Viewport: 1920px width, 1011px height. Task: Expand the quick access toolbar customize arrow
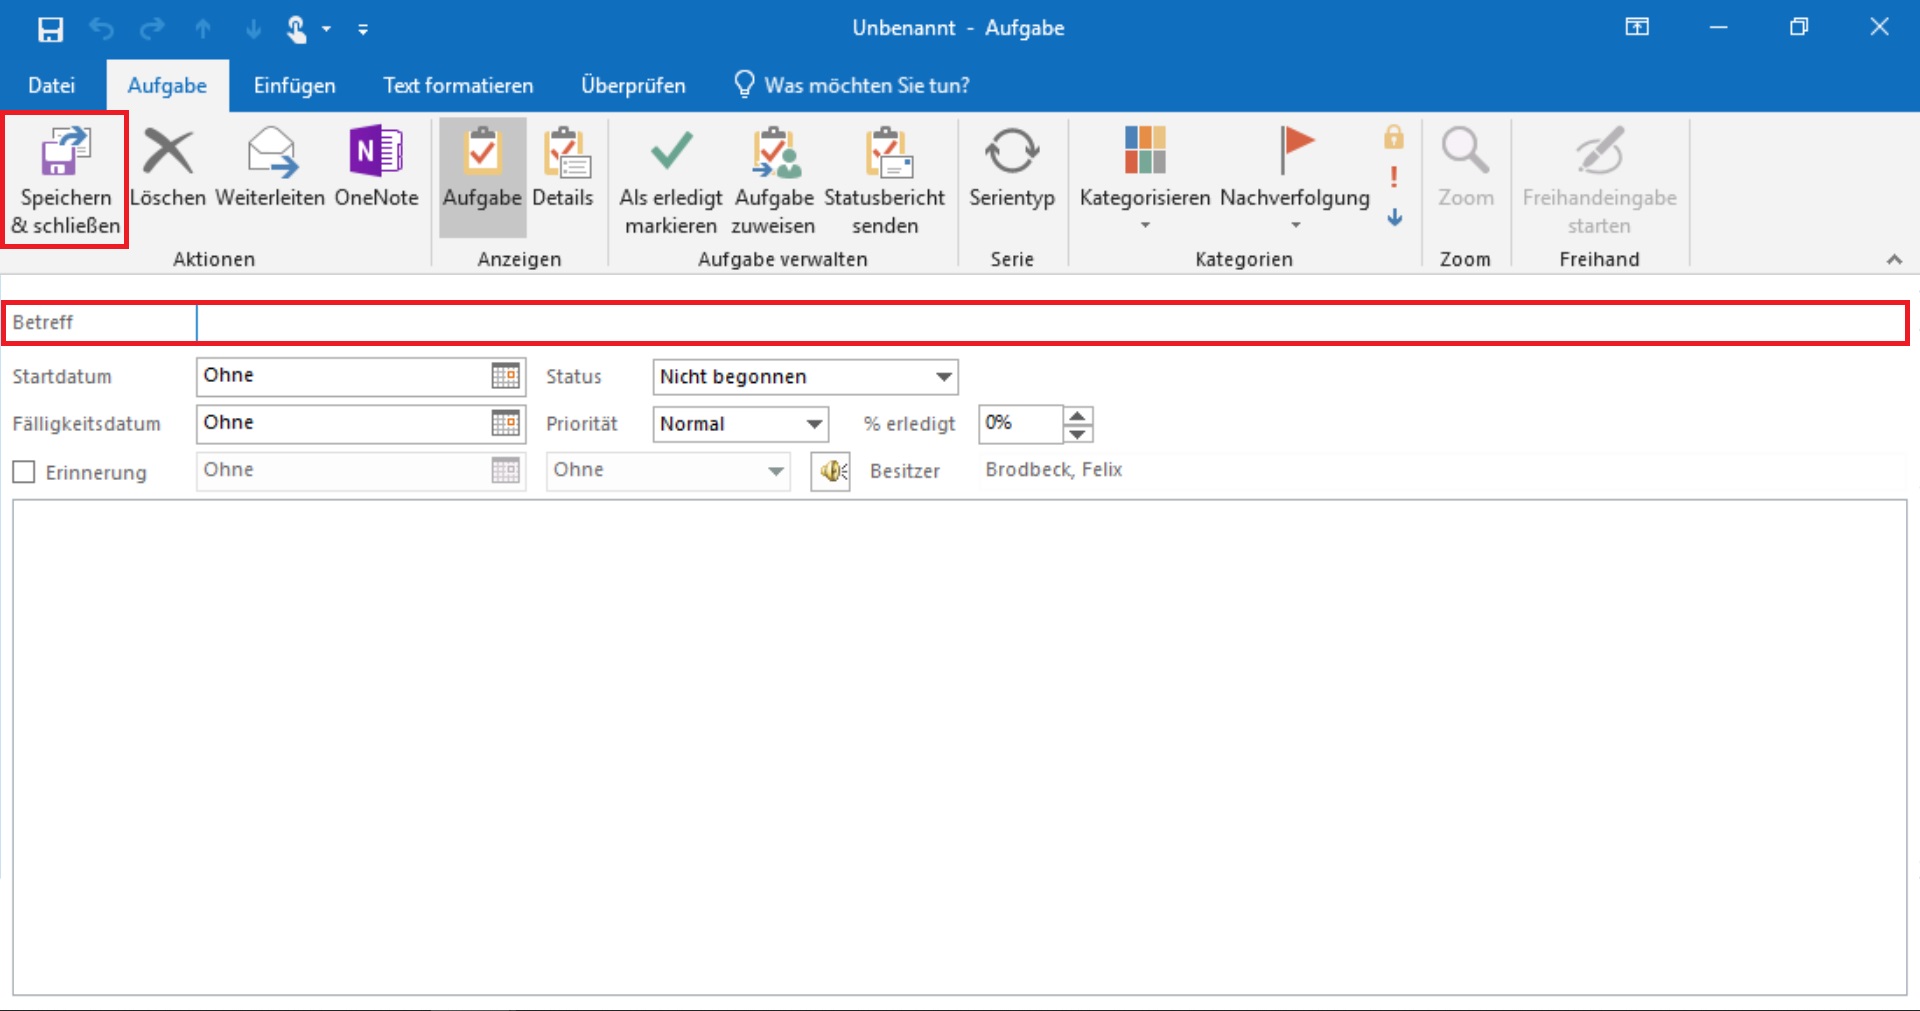(363, 30)
